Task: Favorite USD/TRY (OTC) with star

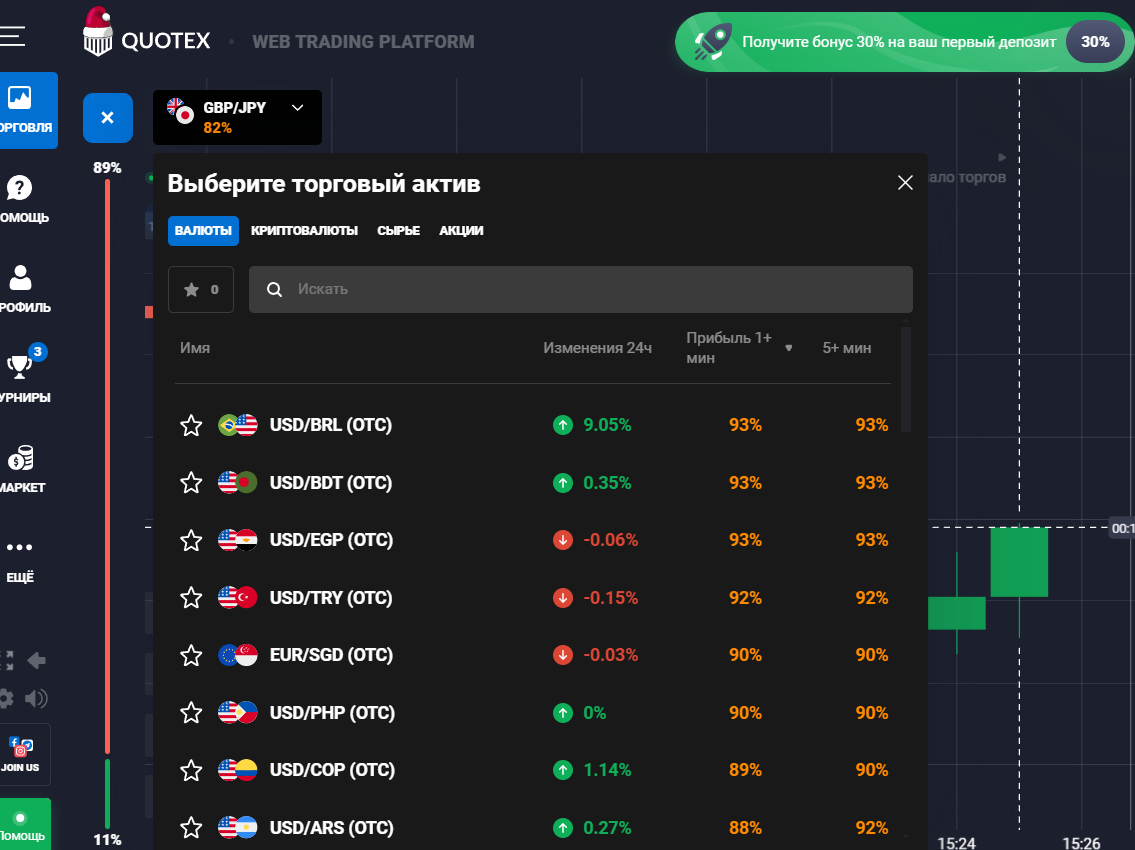Action: pyautogui.click(x=191, y=597)
